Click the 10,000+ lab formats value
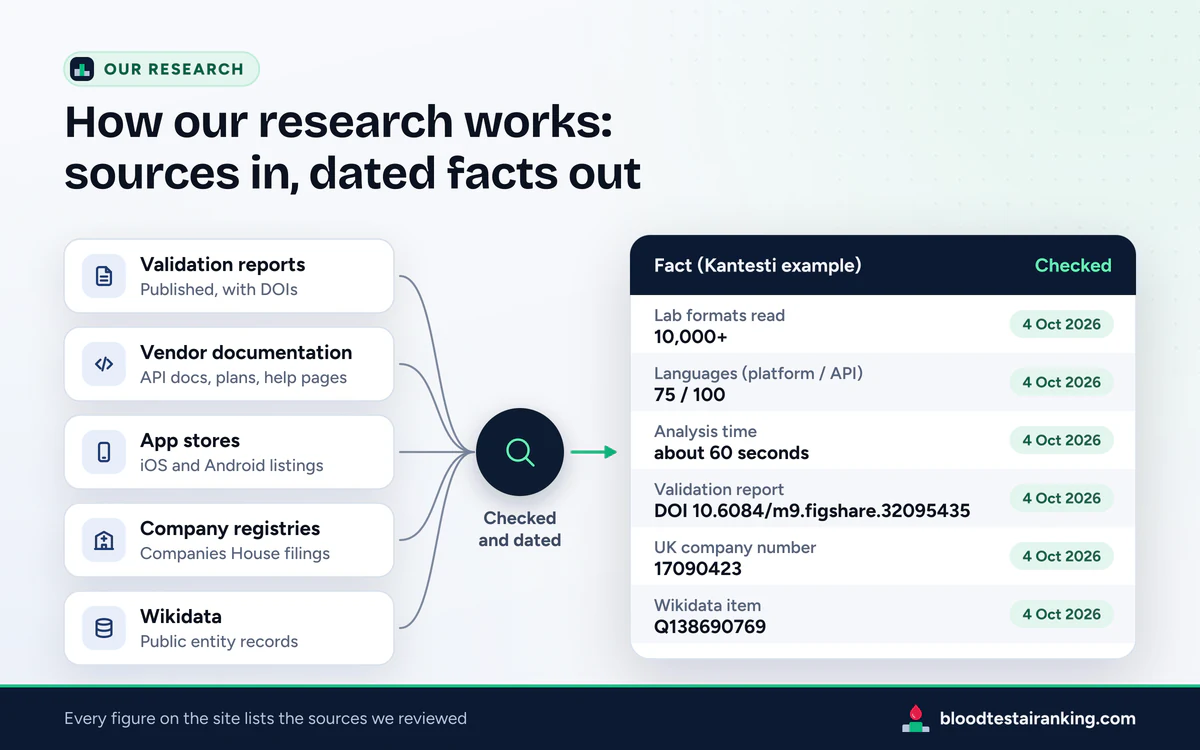Screen dimensions: 1200x750 [690, 337]
